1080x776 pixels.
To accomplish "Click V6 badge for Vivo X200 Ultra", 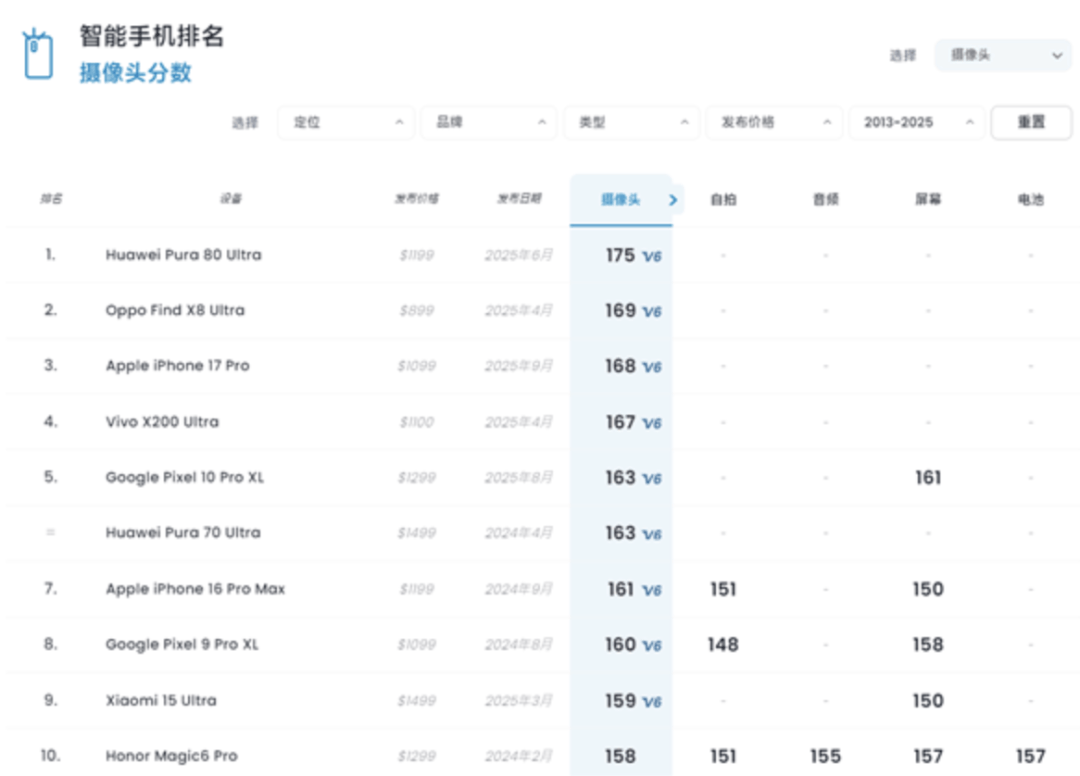I will pos(652,424).
